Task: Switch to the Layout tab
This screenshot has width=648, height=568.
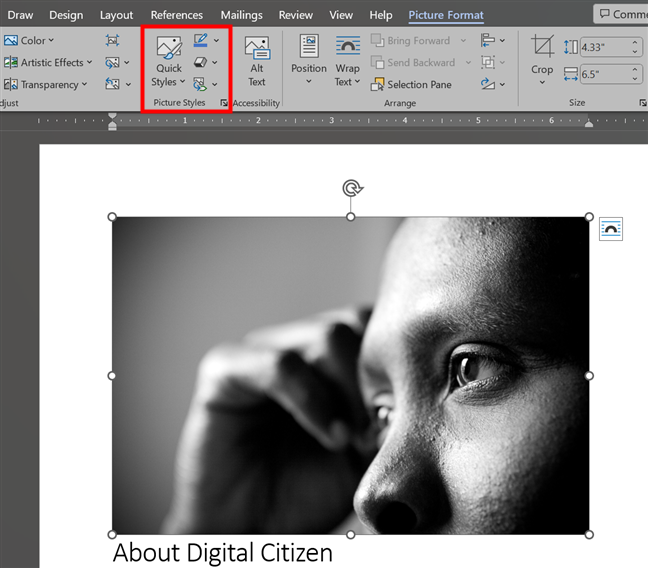Action: click(x=117, y=15)
